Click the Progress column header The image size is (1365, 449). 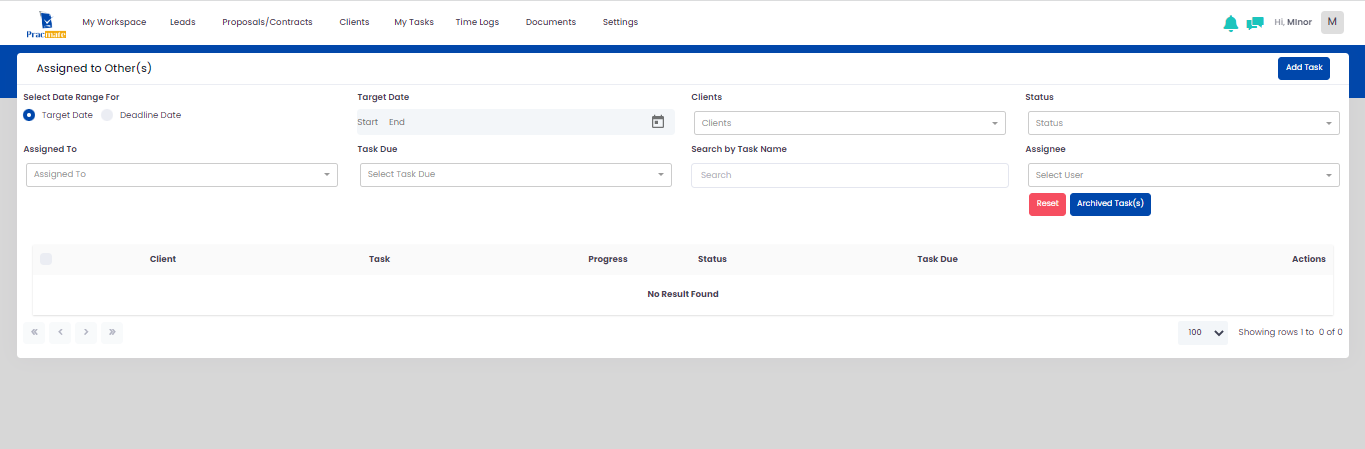click(x=608, y=259)
